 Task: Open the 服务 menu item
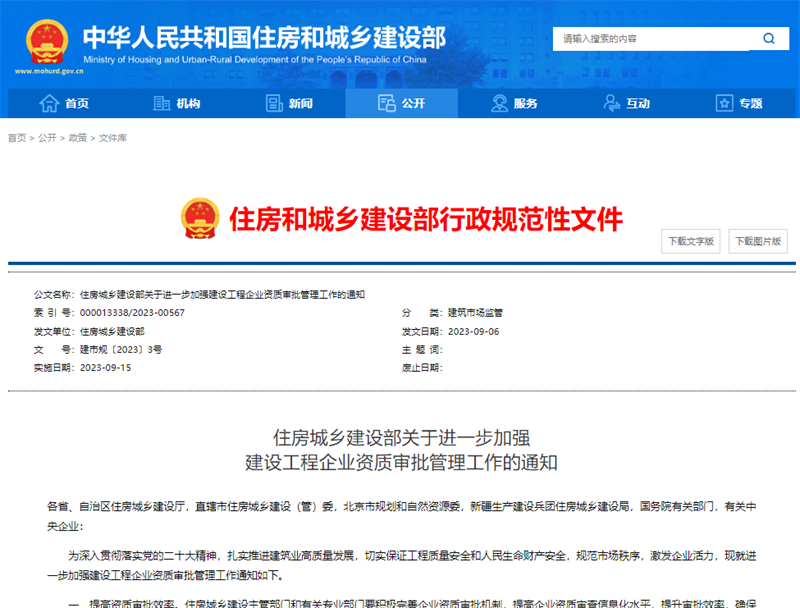516,104
